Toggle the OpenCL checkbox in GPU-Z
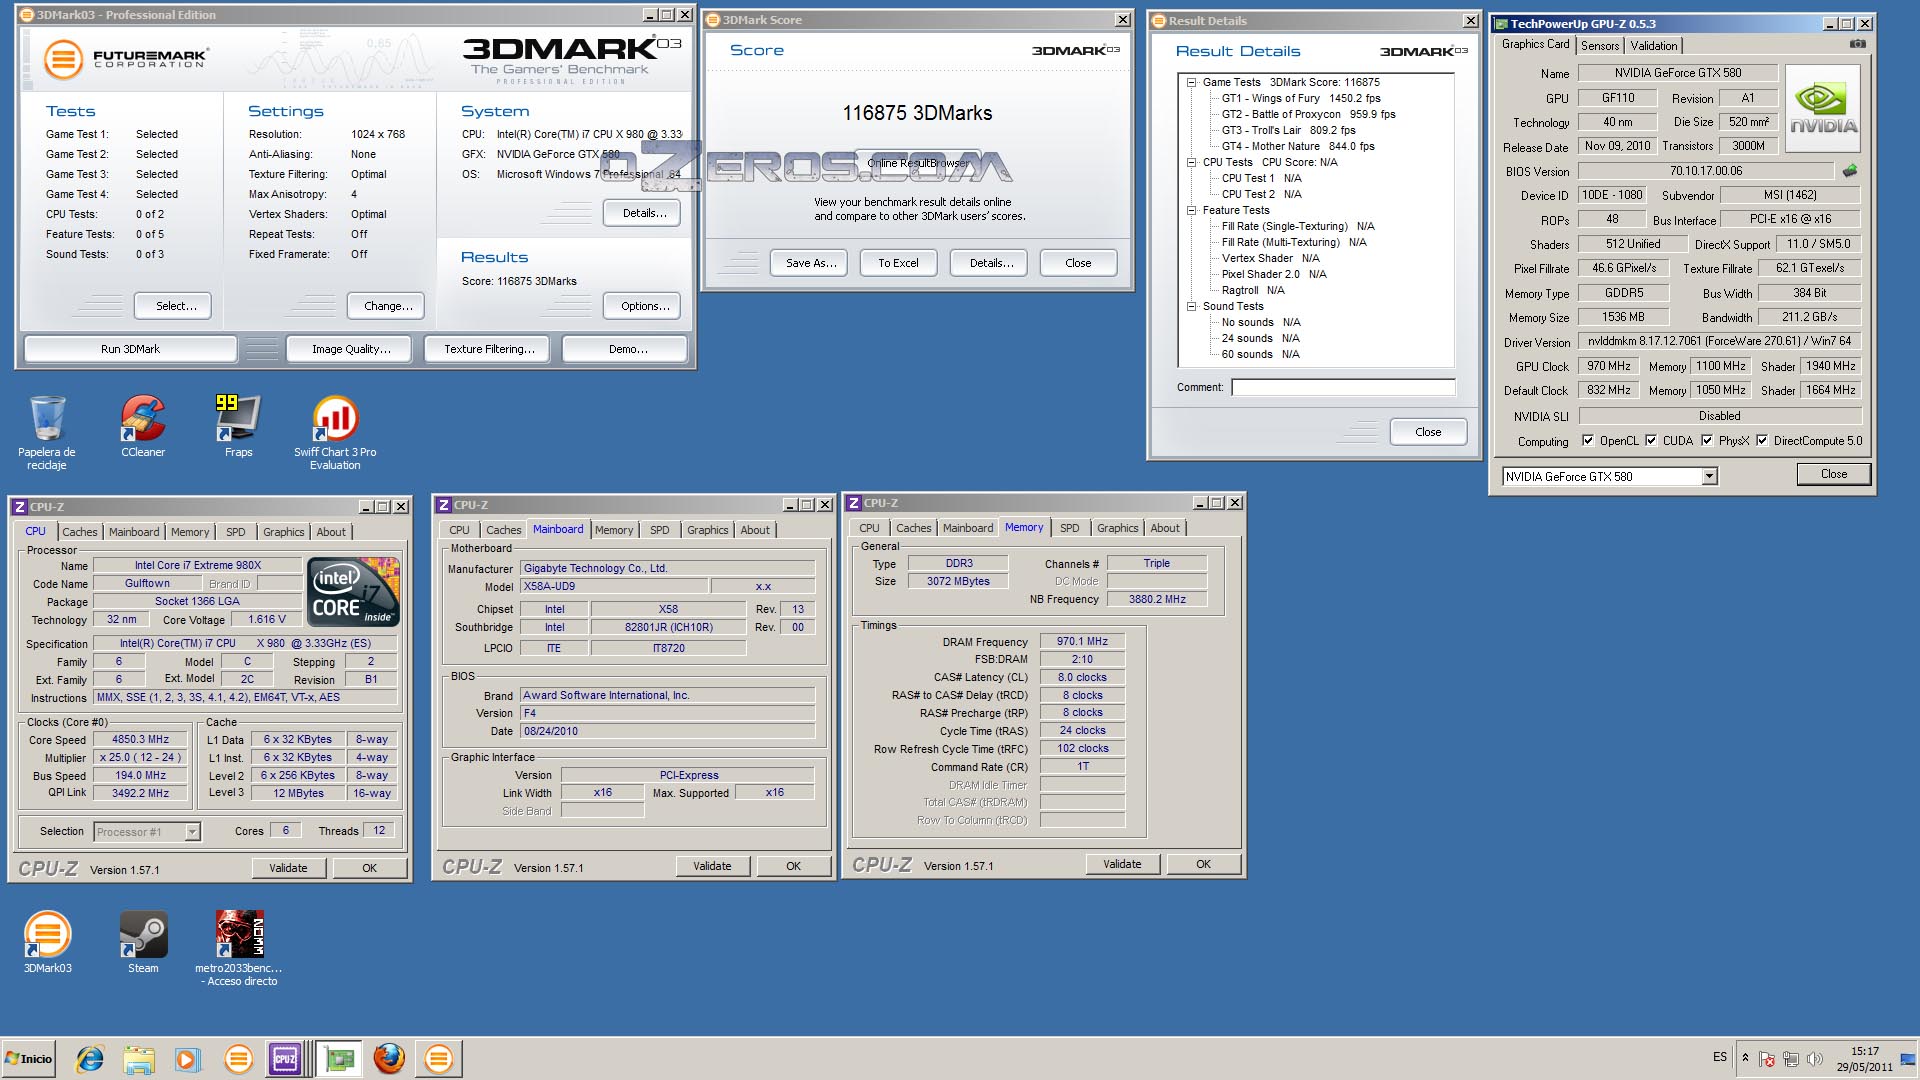Image resolution: width=1920 pixels, height=1080 pixels. pyautogui.click(x=1587, y=440)
